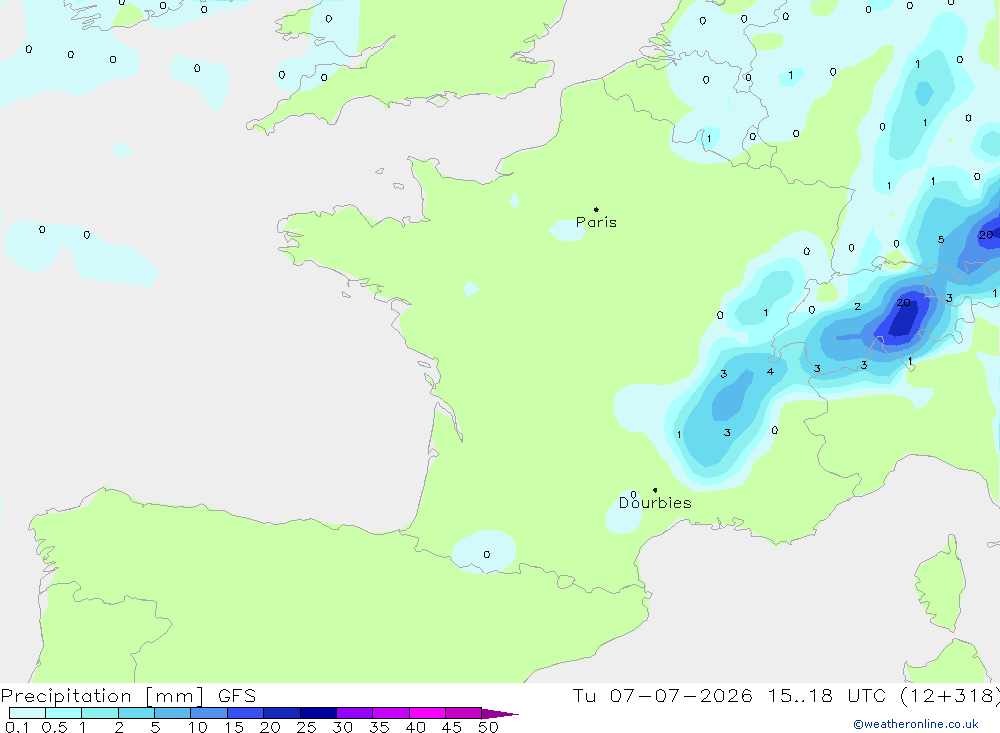
Task: Pick the lightest cyan 0.1–0.5 legend swatch
Action: (27, 713)
